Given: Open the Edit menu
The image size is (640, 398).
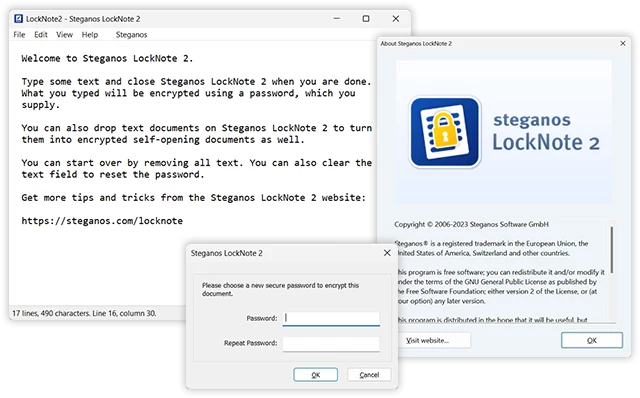Looking at the screenshot, I should 40,35.
